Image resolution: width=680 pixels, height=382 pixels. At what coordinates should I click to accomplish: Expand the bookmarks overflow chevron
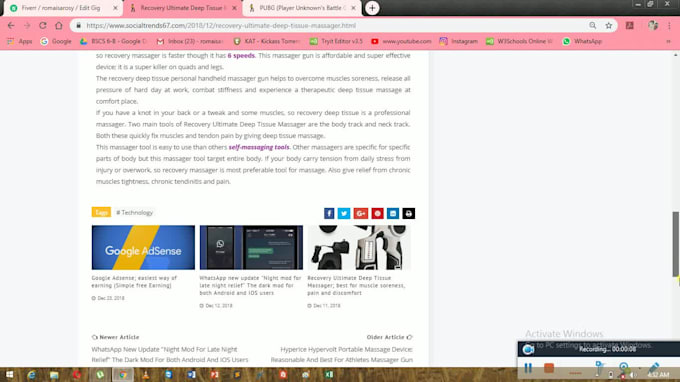(x=668, y=41)
